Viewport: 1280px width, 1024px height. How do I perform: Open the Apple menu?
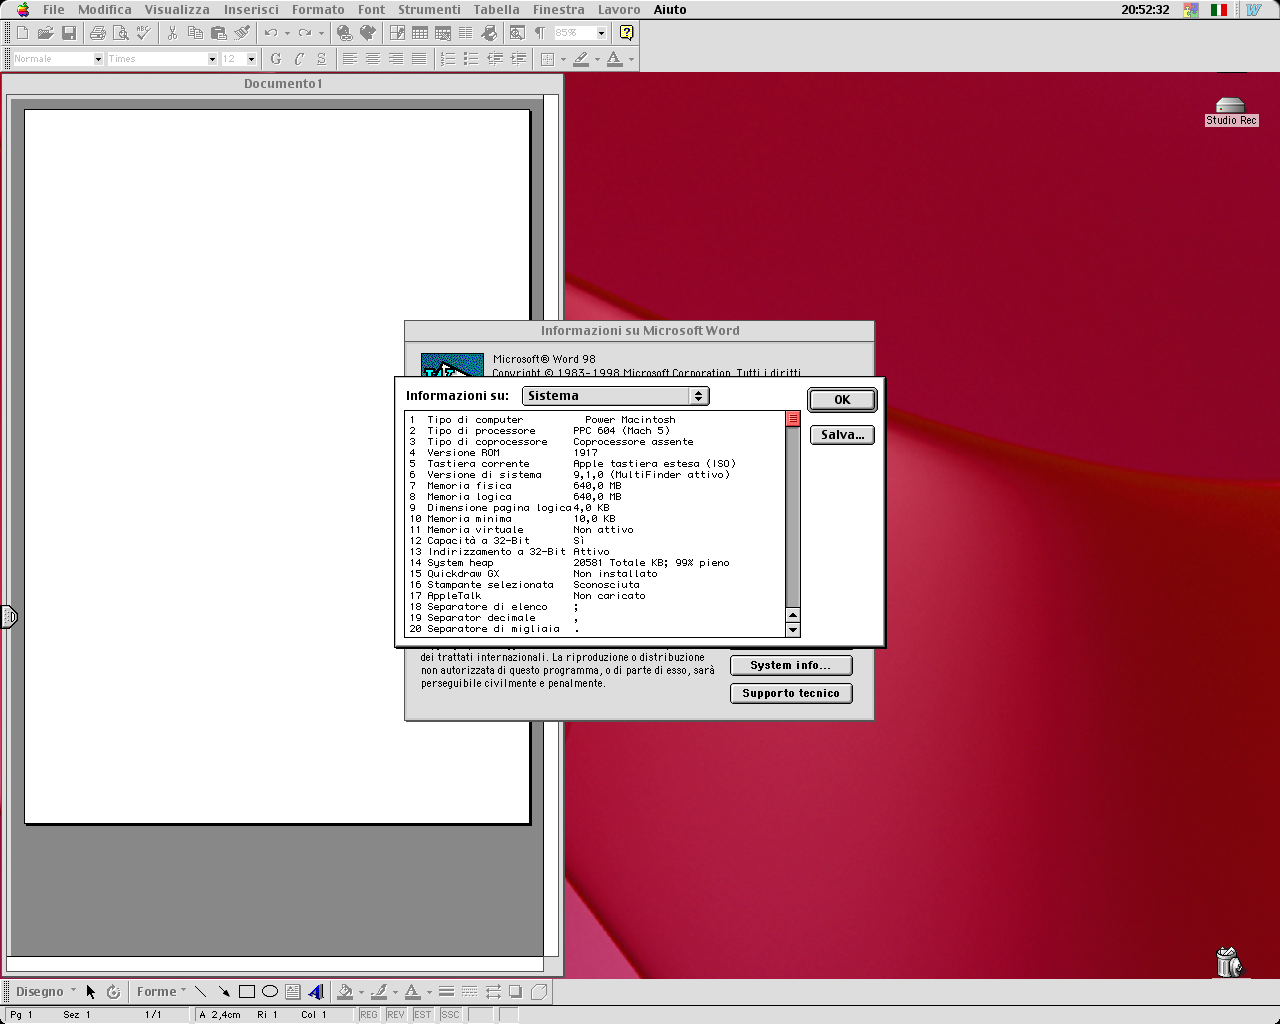point(23,10)
